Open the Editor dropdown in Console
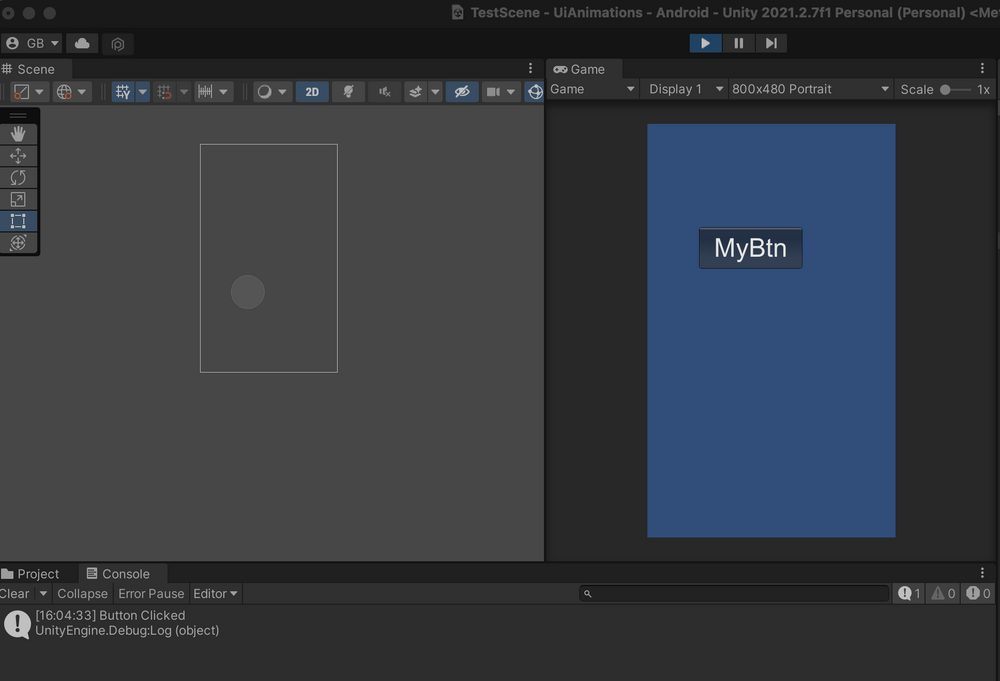This screenshot has height=681, width=1000. (214, 593)
